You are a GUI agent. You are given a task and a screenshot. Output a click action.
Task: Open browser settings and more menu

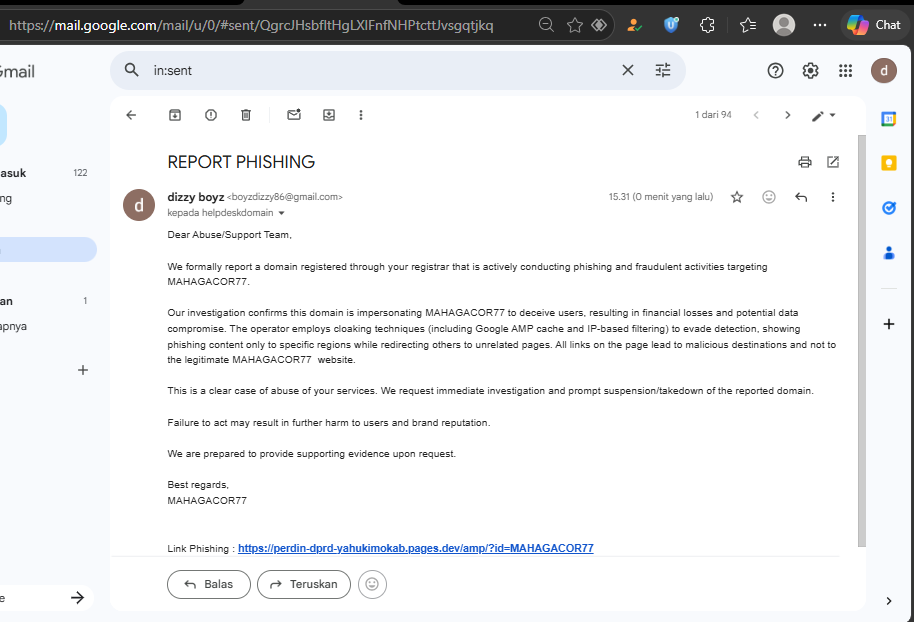coord(820,25)
